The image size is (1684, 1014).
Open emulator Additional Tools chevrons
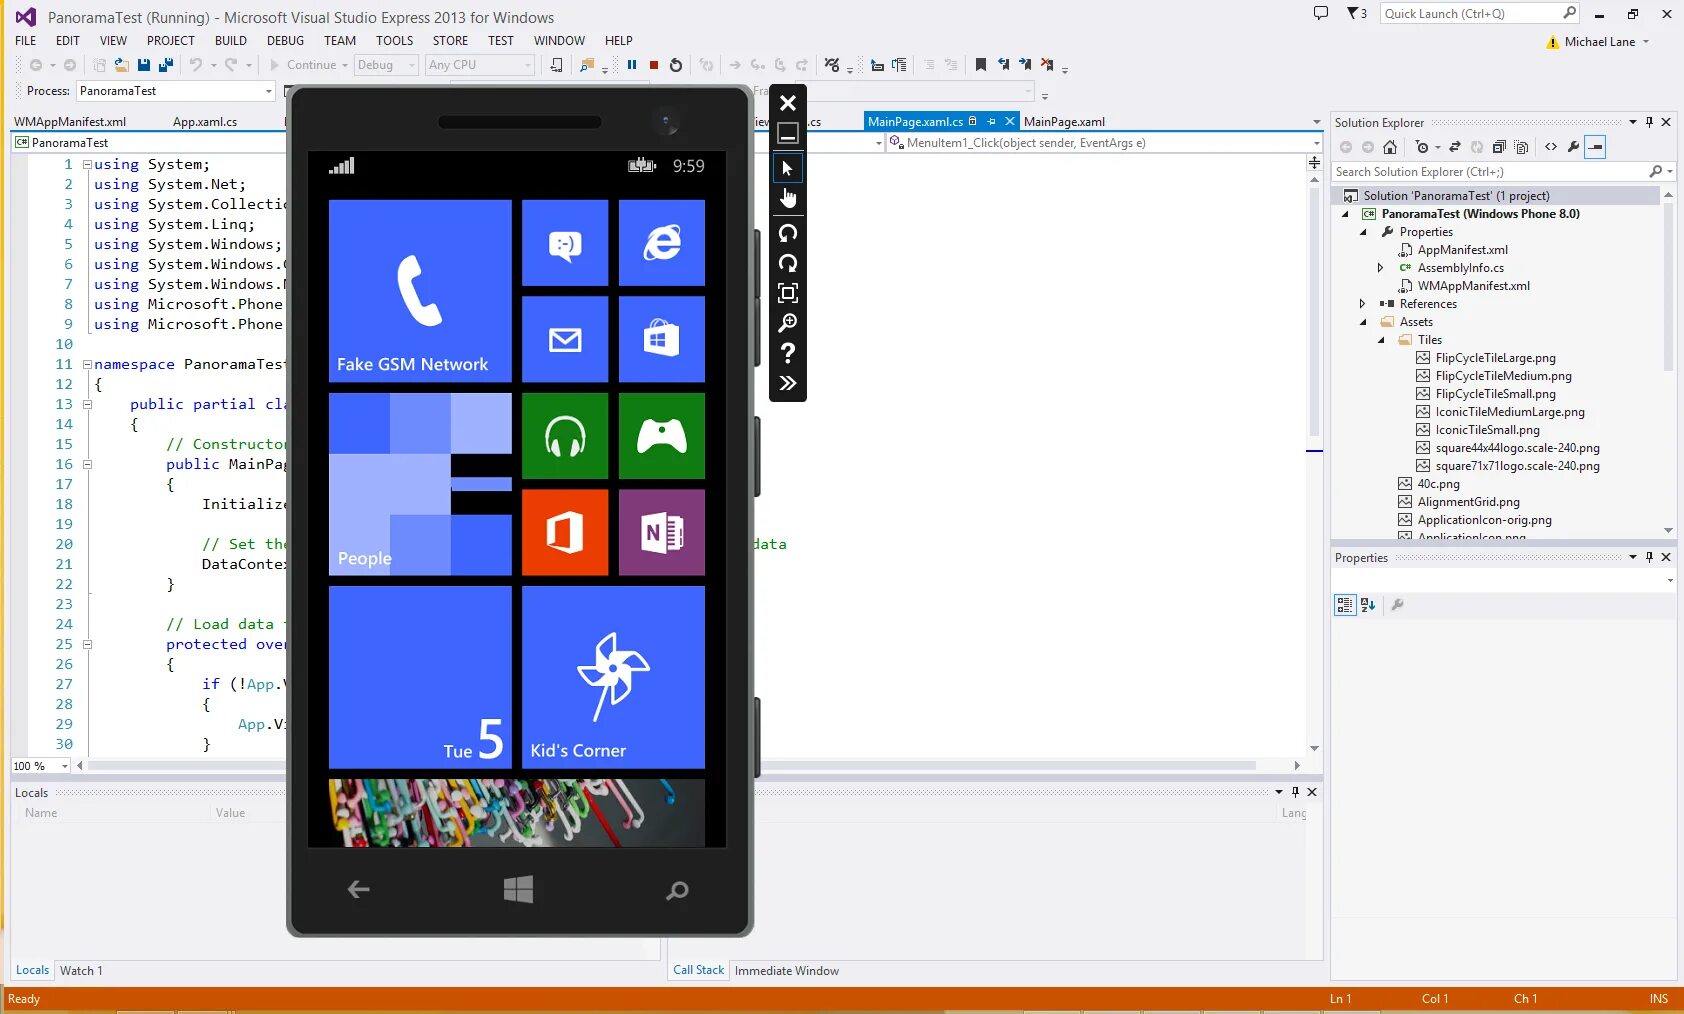pos(788,383)
